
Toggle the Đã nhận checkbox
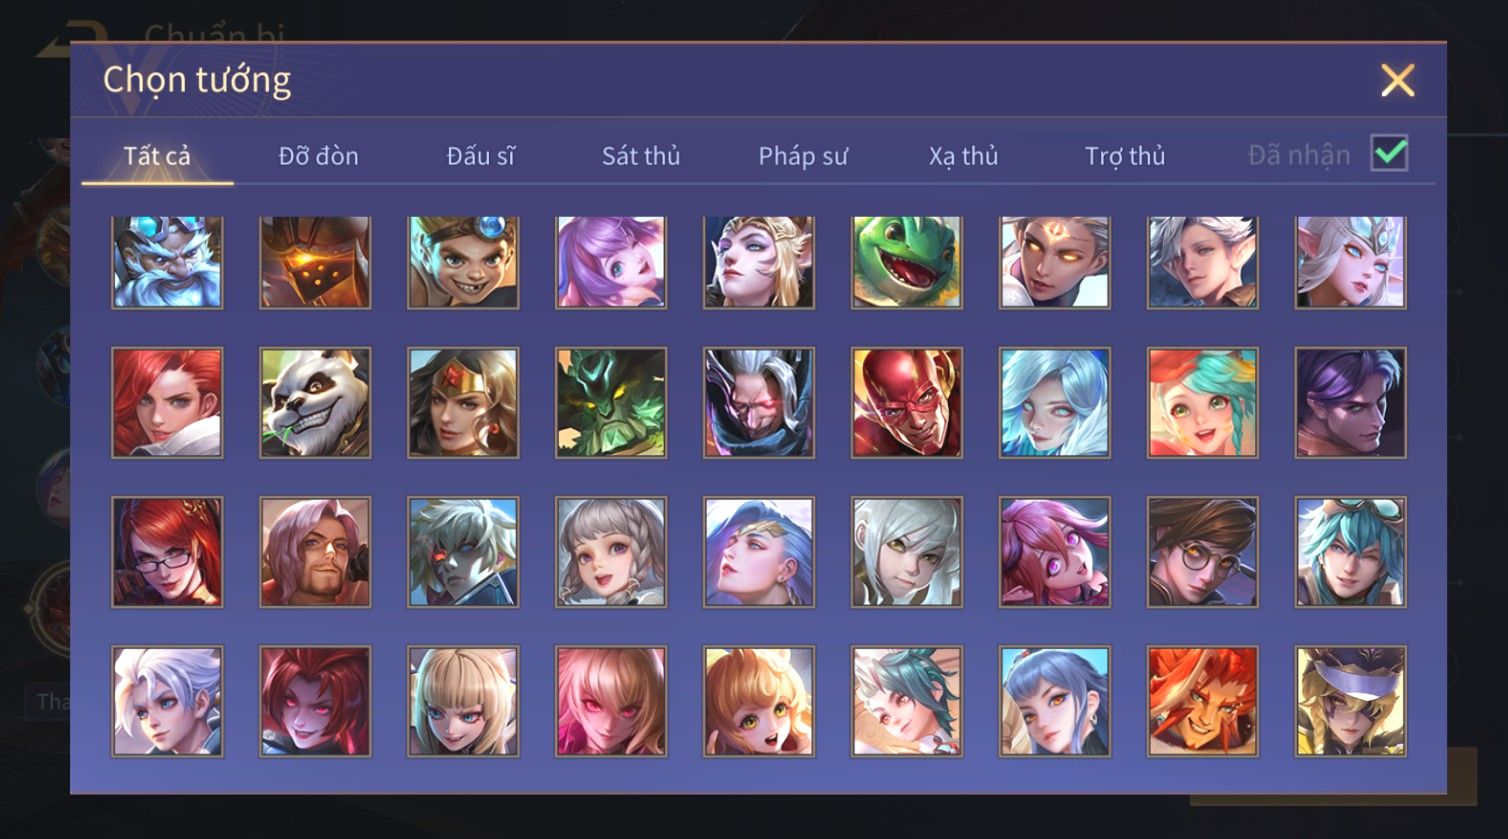[1389, 154]
